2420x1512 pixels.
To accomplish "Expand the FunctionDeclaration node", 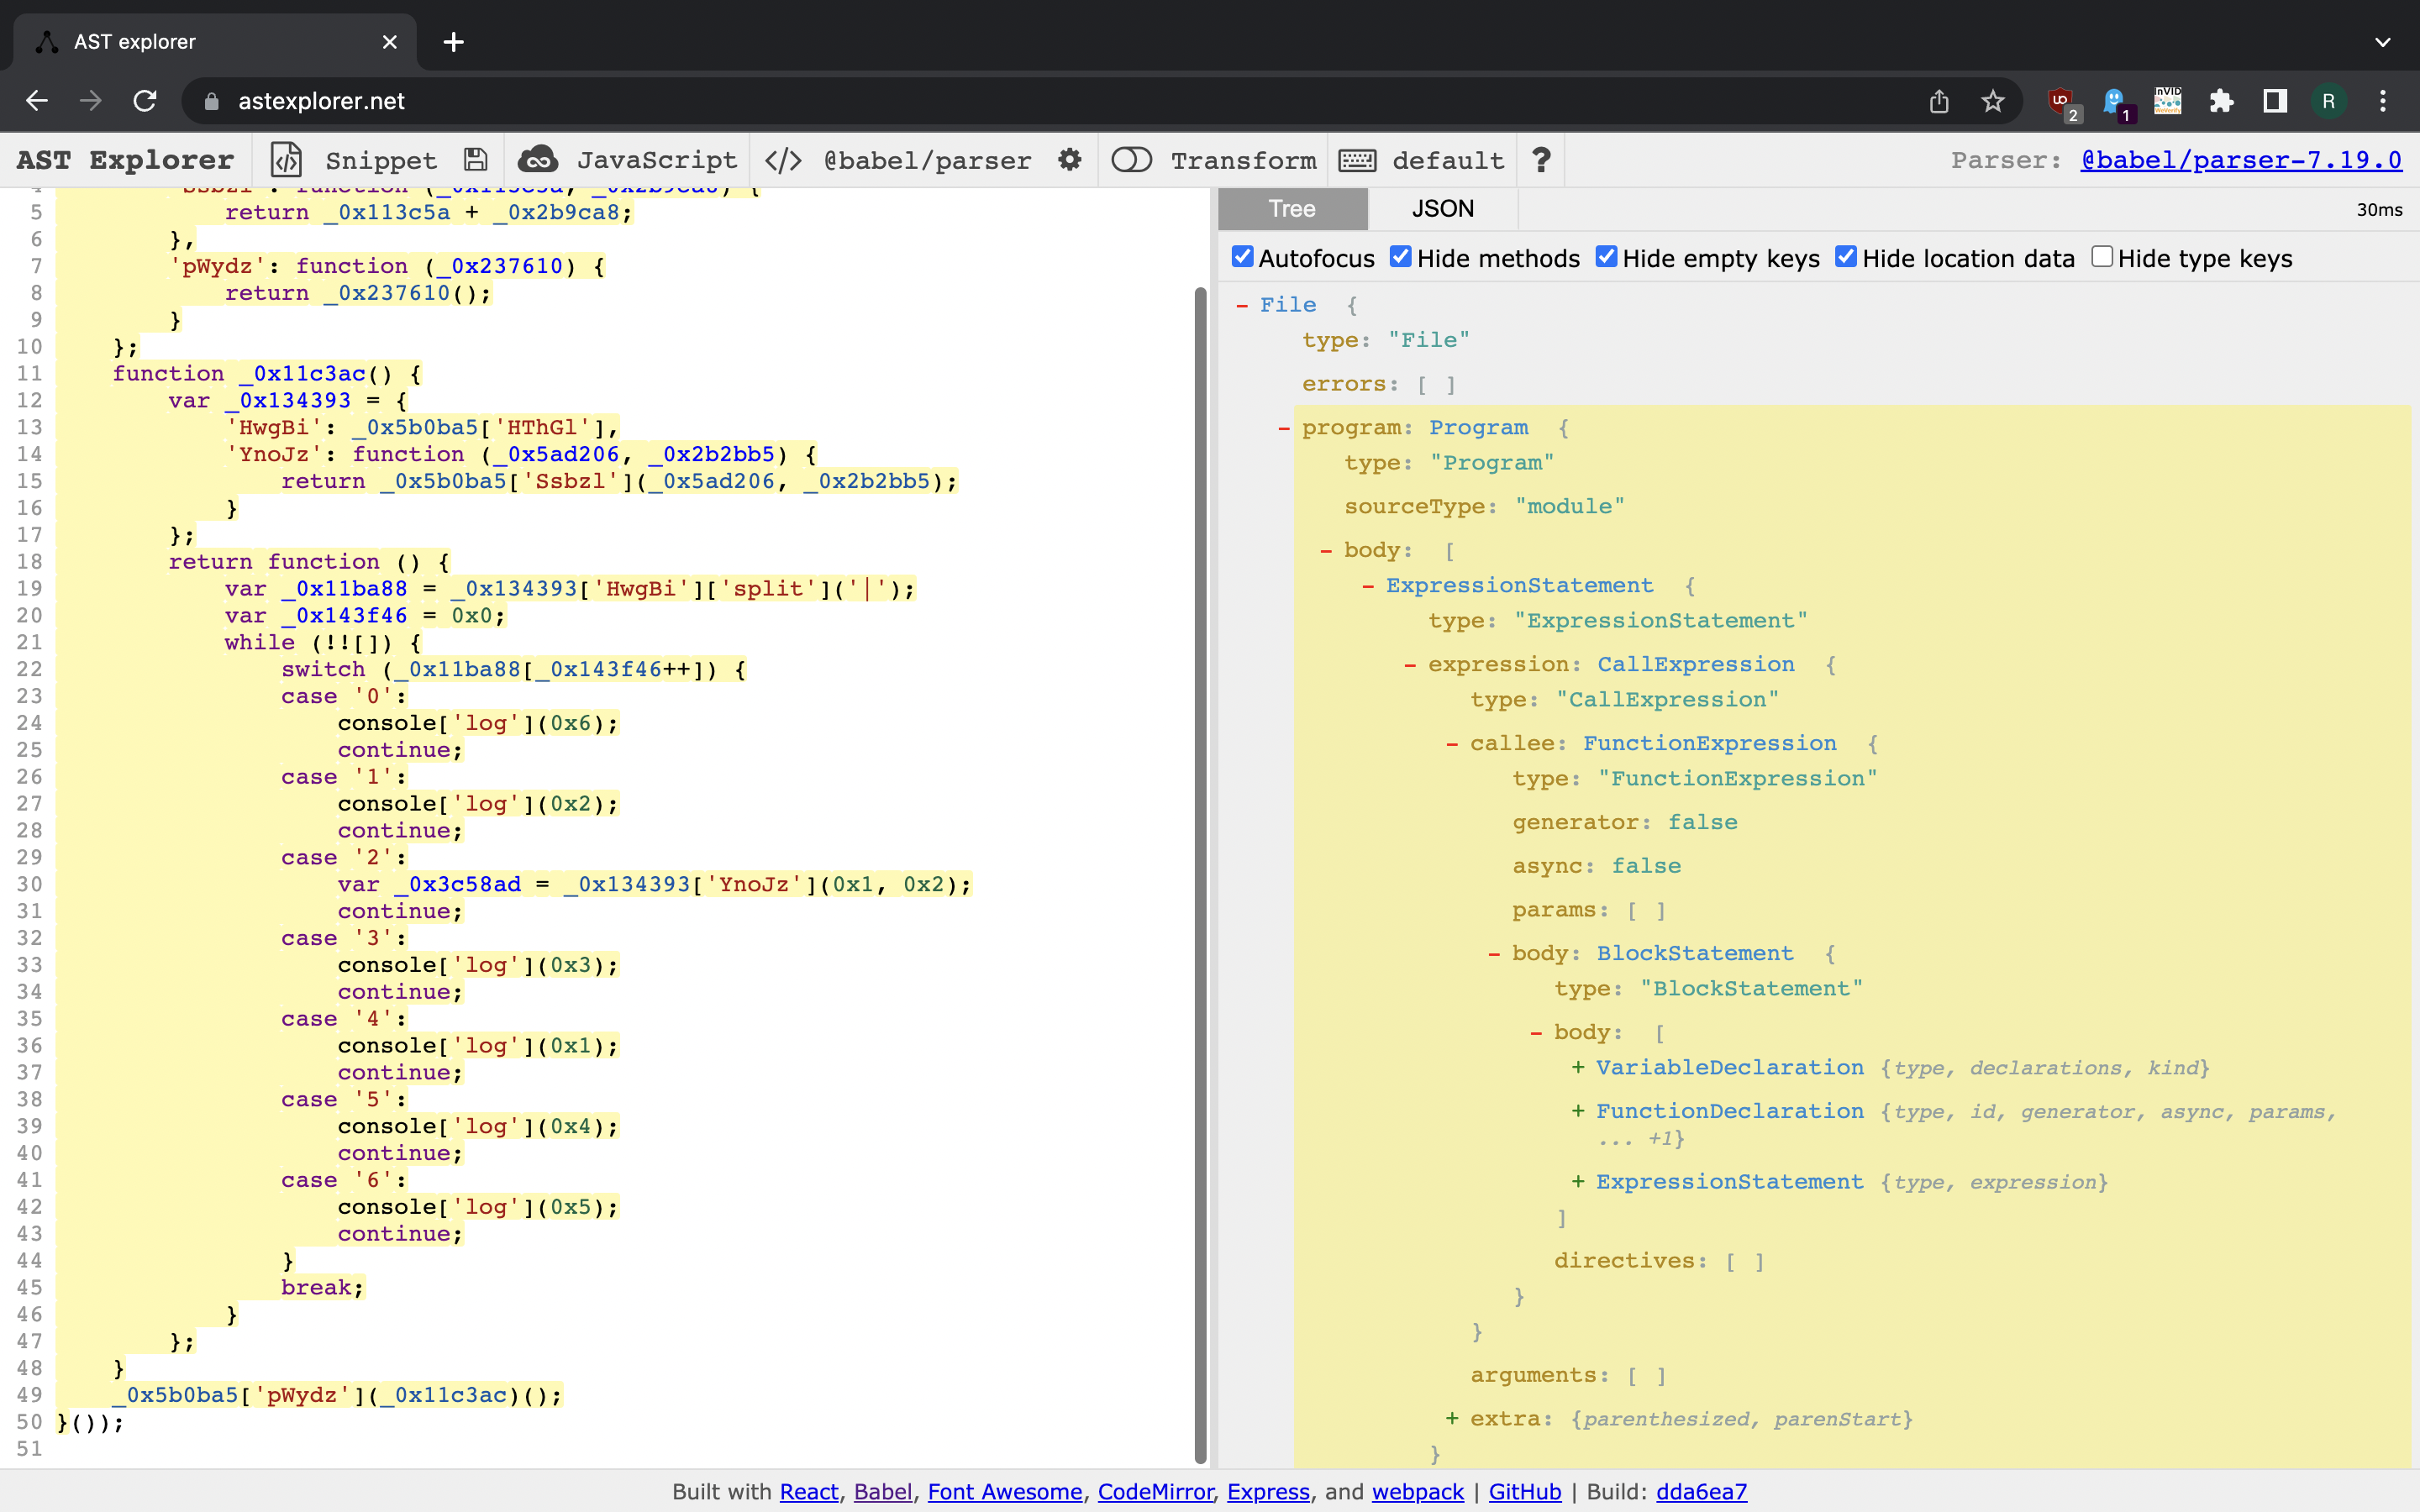I will 1578,1112.
